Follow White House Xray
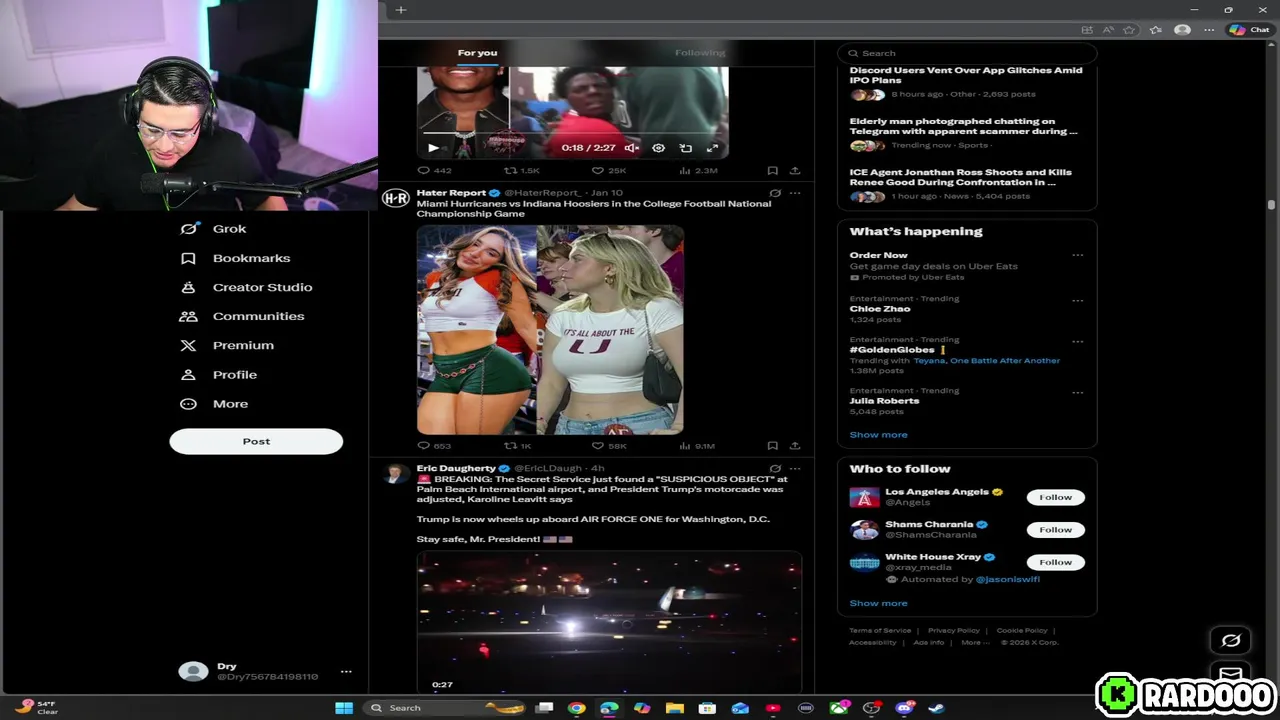This screenshot has width=1280, height=720. point(1055,562)
